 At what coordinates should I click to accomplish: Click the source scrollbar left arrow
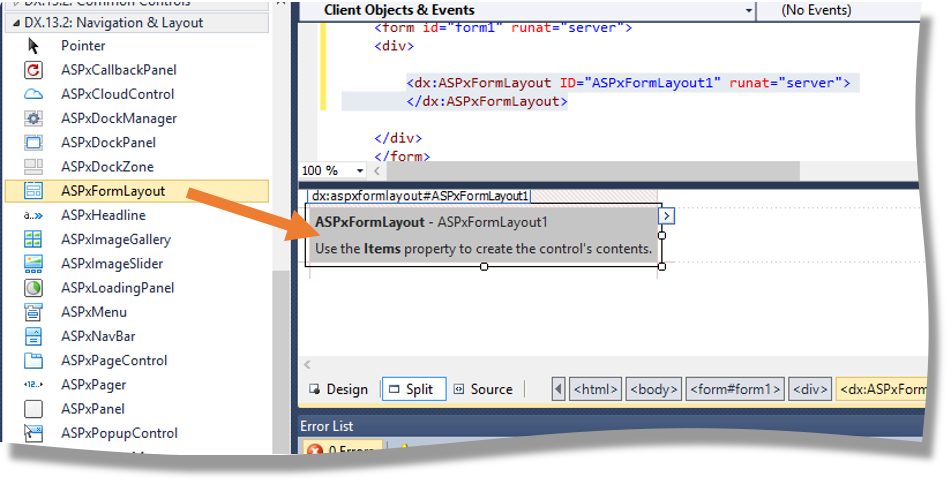pyautogui.click(x=377, y=171)
